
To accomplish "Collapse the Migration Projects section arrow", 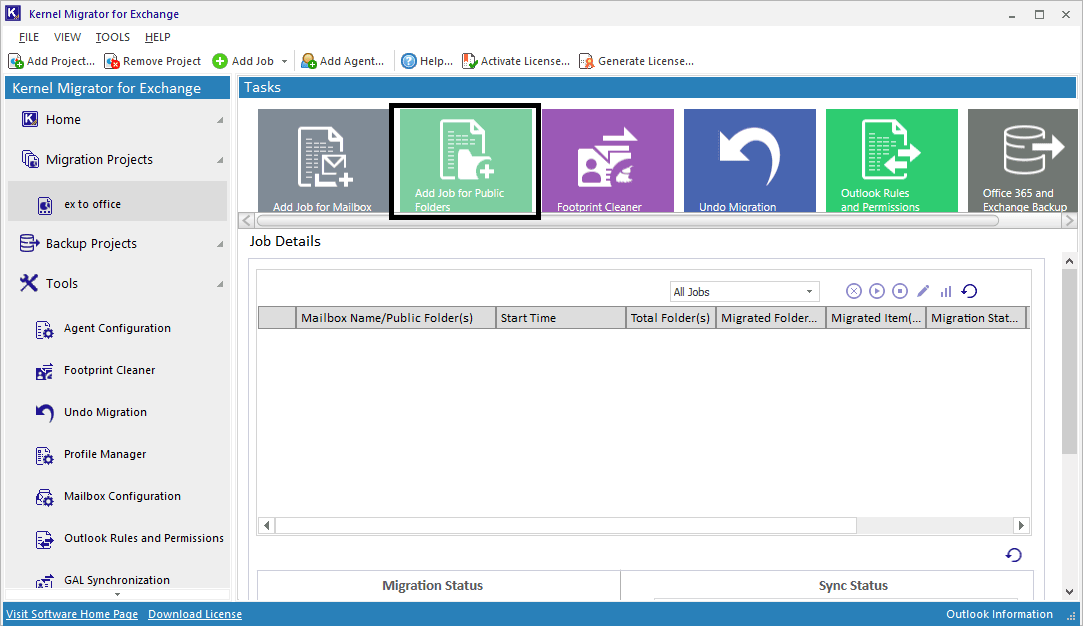I will [x=220, y=160].
